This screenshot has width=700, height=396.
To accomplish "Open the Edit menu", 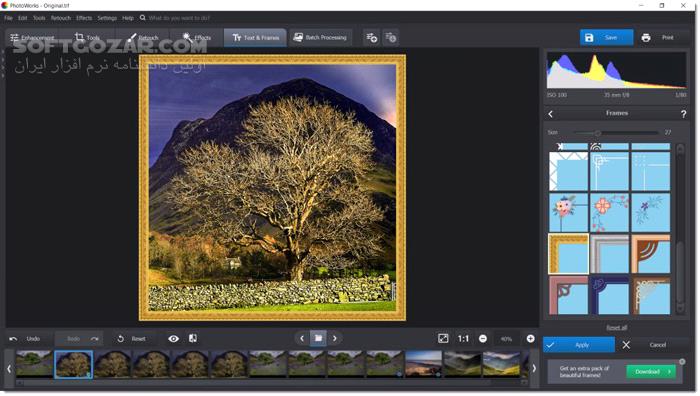I will click(22, 18).
